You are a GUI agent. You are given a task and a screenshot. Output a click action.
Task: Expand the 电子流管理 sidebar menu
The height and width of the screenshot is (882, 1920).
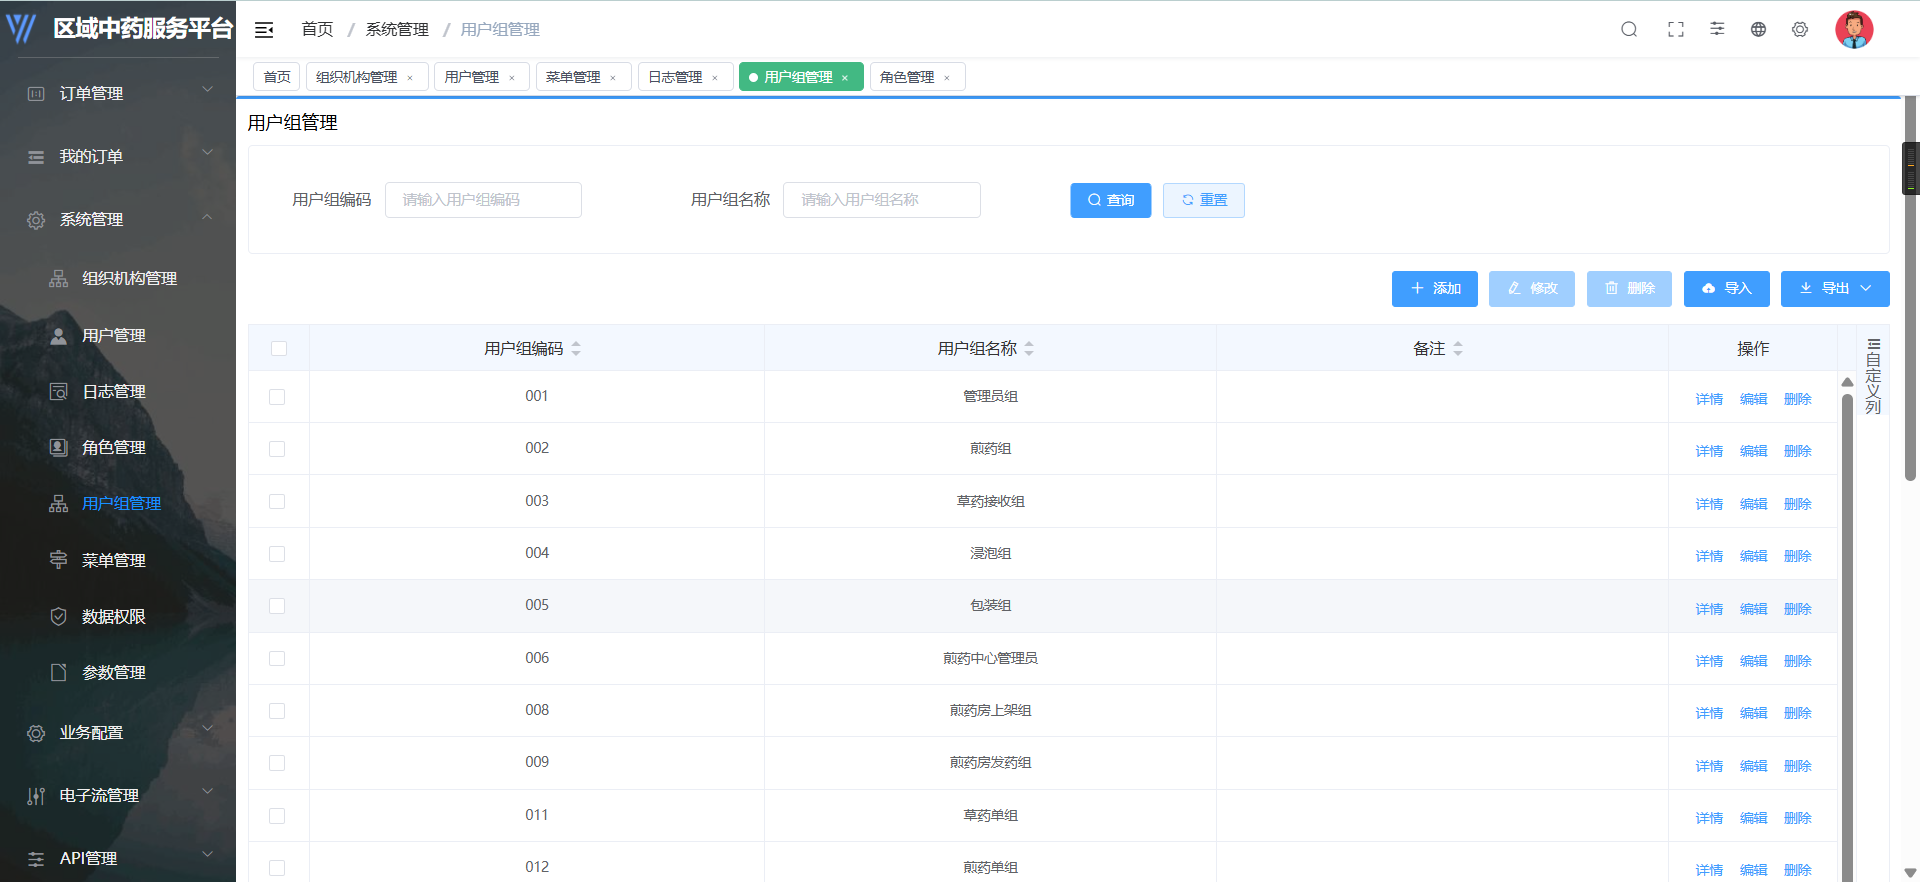[x=208, y=792]
